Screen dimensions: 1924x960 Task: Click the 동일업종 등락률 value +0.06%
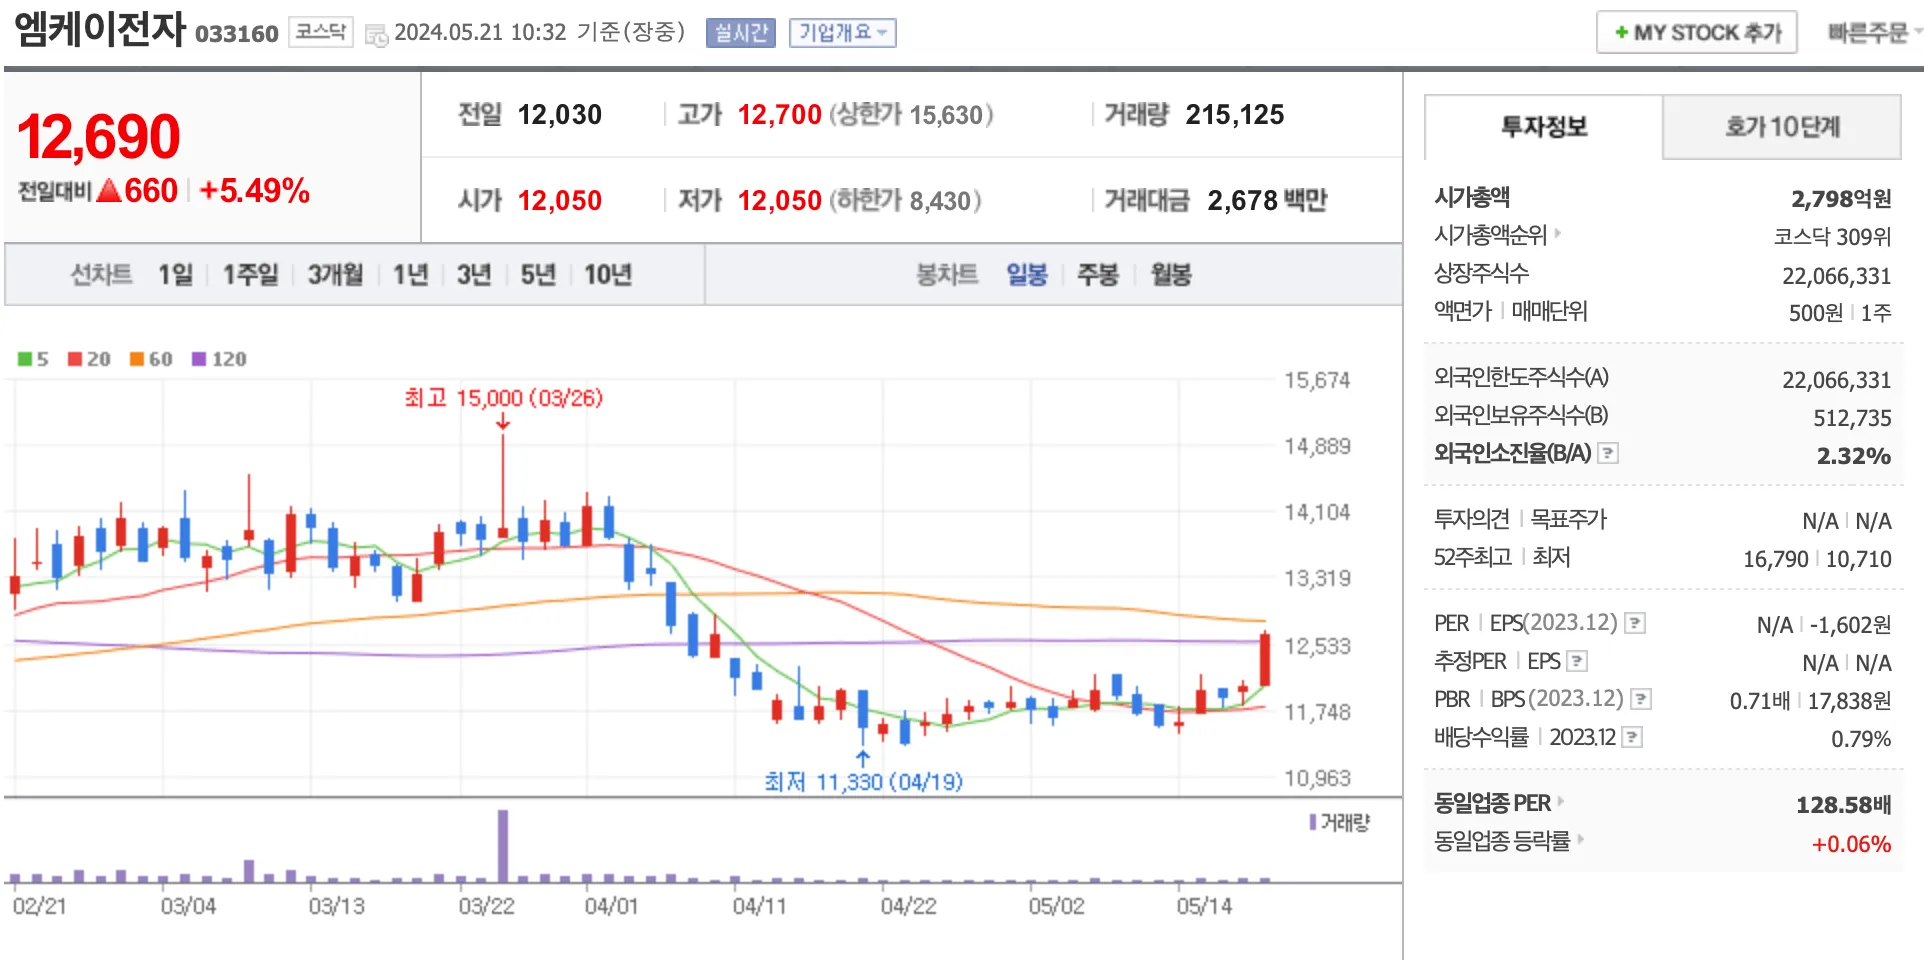tap(1851, 844)
